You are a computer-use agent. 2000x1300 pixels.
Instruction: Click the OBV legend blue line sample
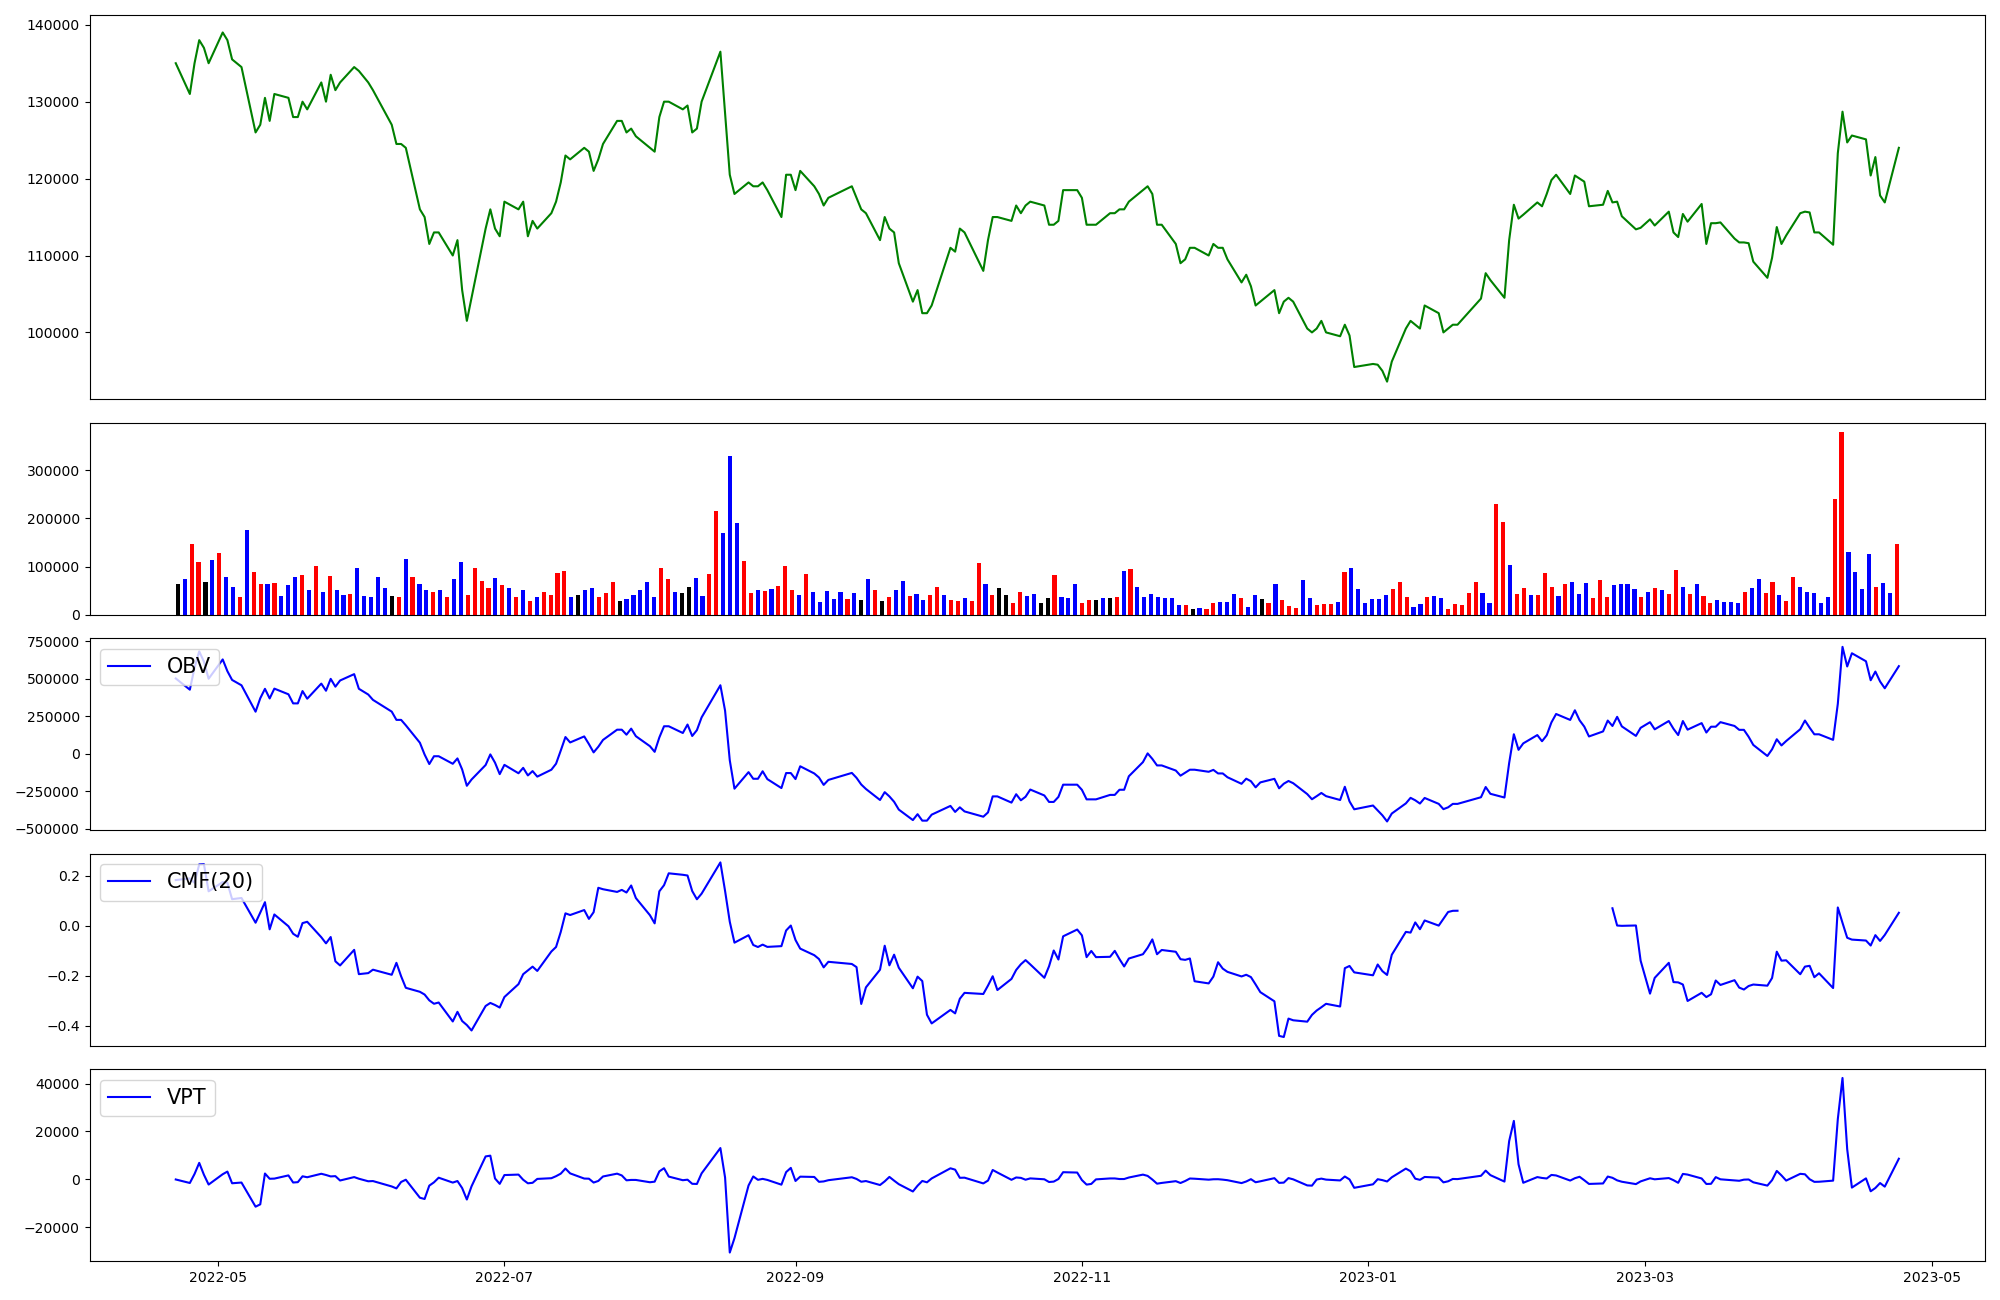[x=129, y=666]
